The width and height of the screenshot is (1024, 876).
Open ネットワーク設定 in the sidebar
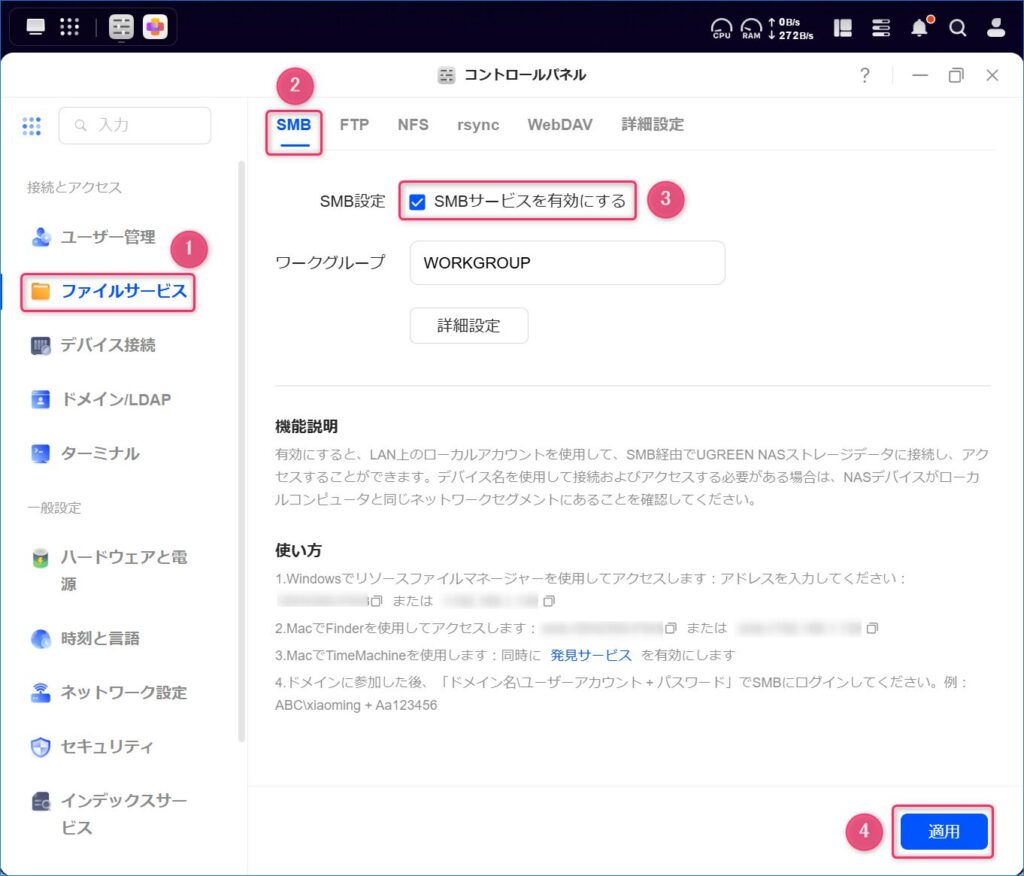pos(123,692)
